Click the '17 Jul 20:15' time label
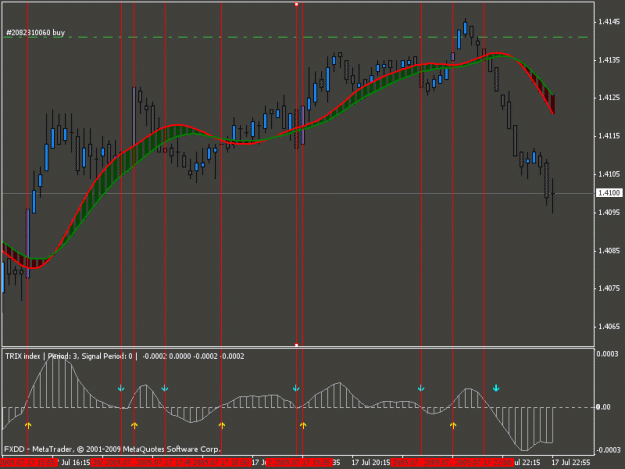Image resolution: width=625 pixels, height=469 pixels. (371, 462)
